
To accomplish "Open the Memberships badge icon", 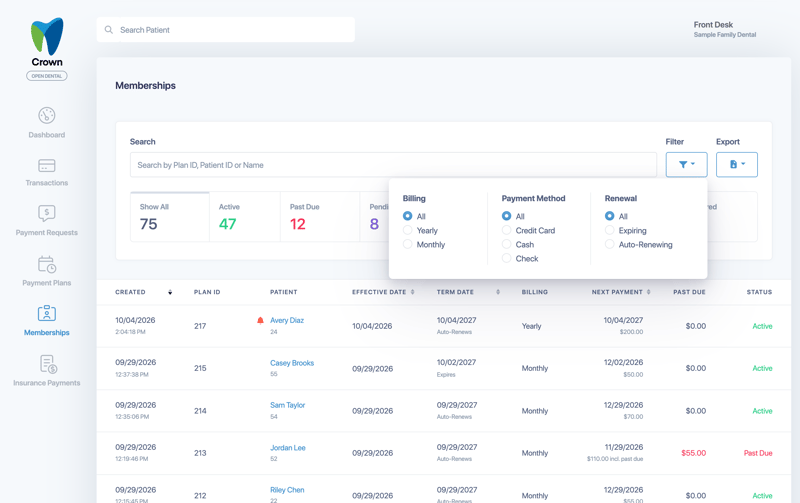I will pyautogui.click(x=46, y=313).
